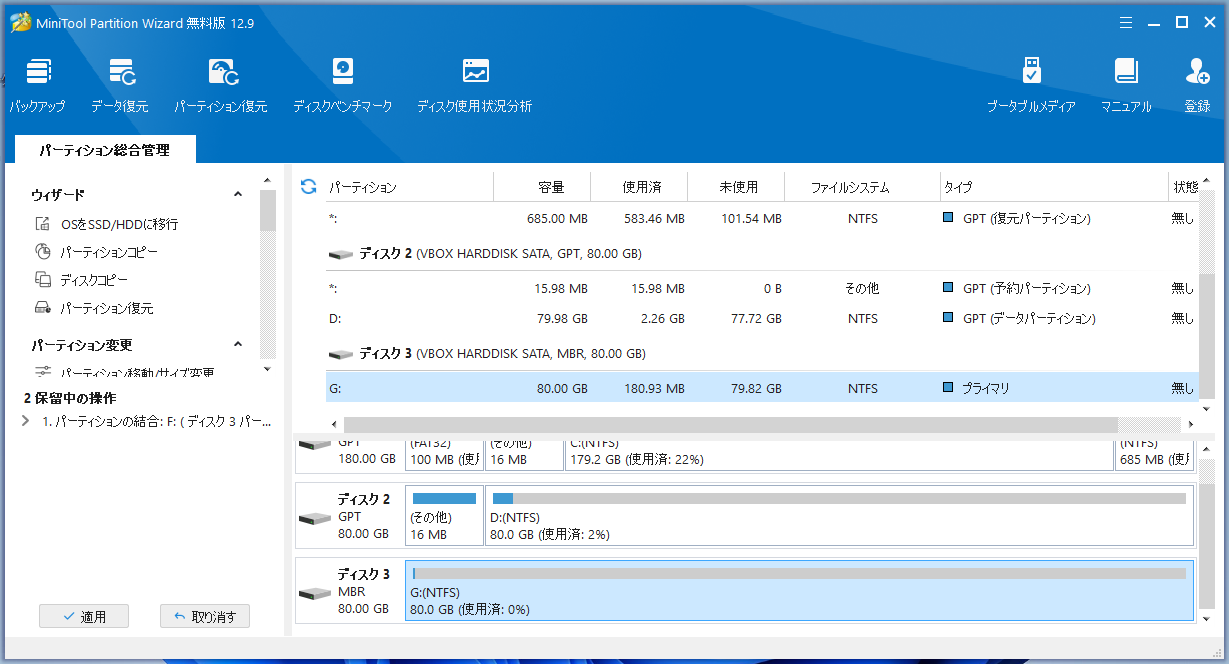Sort by 使用済 column header
The image size is (1229, 664).
click(640, 187)
